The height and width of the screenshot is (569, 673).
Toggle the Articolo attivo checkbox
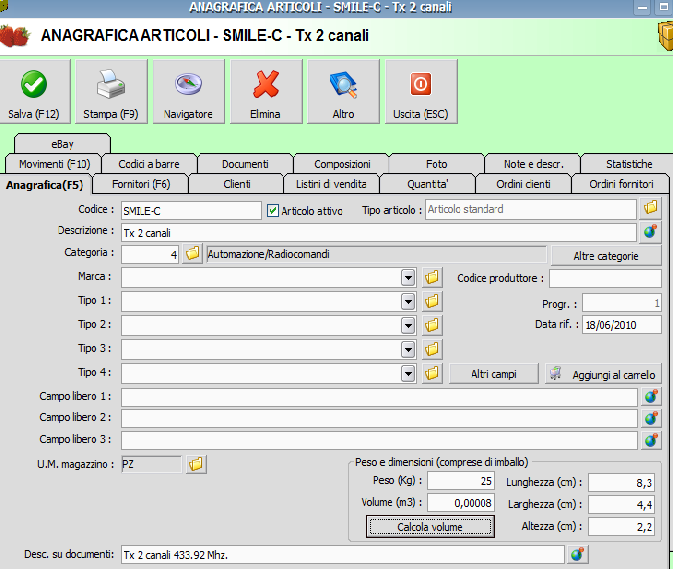(273, 211)
